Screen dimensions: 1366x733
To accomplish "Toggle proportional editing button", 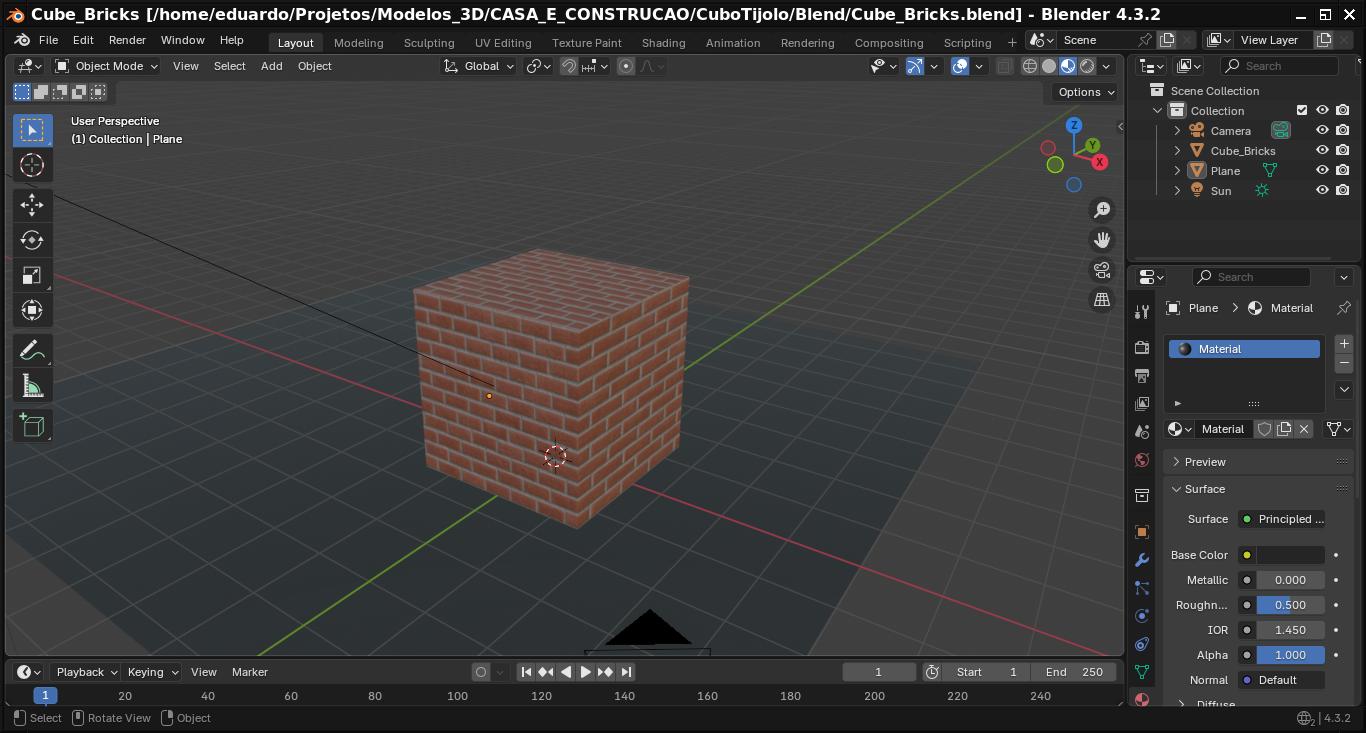I will tap(626, 66).
